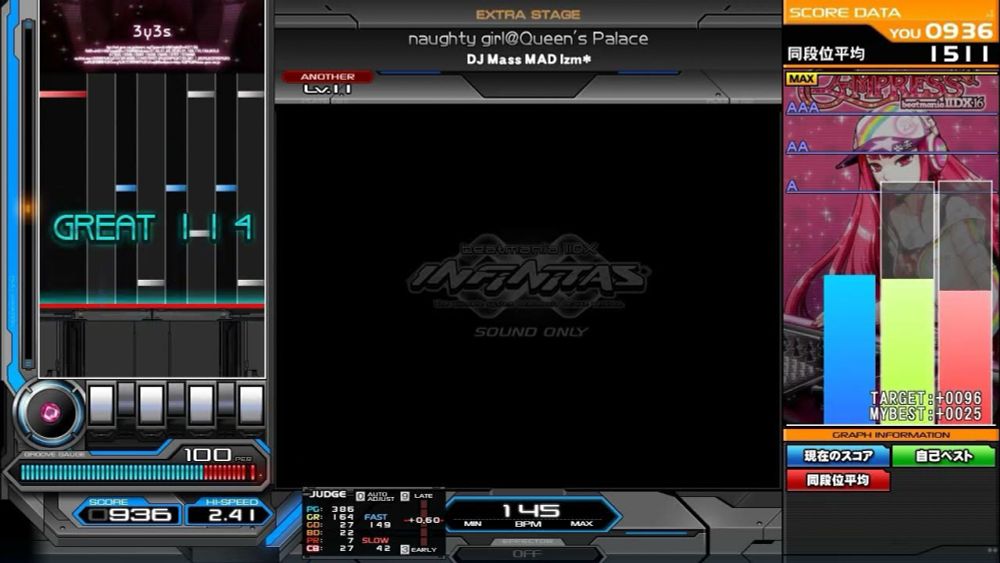Screen dimensions: 1000x563
Task: Tap white key 5 on the keyboard
Action: [201, 404]
